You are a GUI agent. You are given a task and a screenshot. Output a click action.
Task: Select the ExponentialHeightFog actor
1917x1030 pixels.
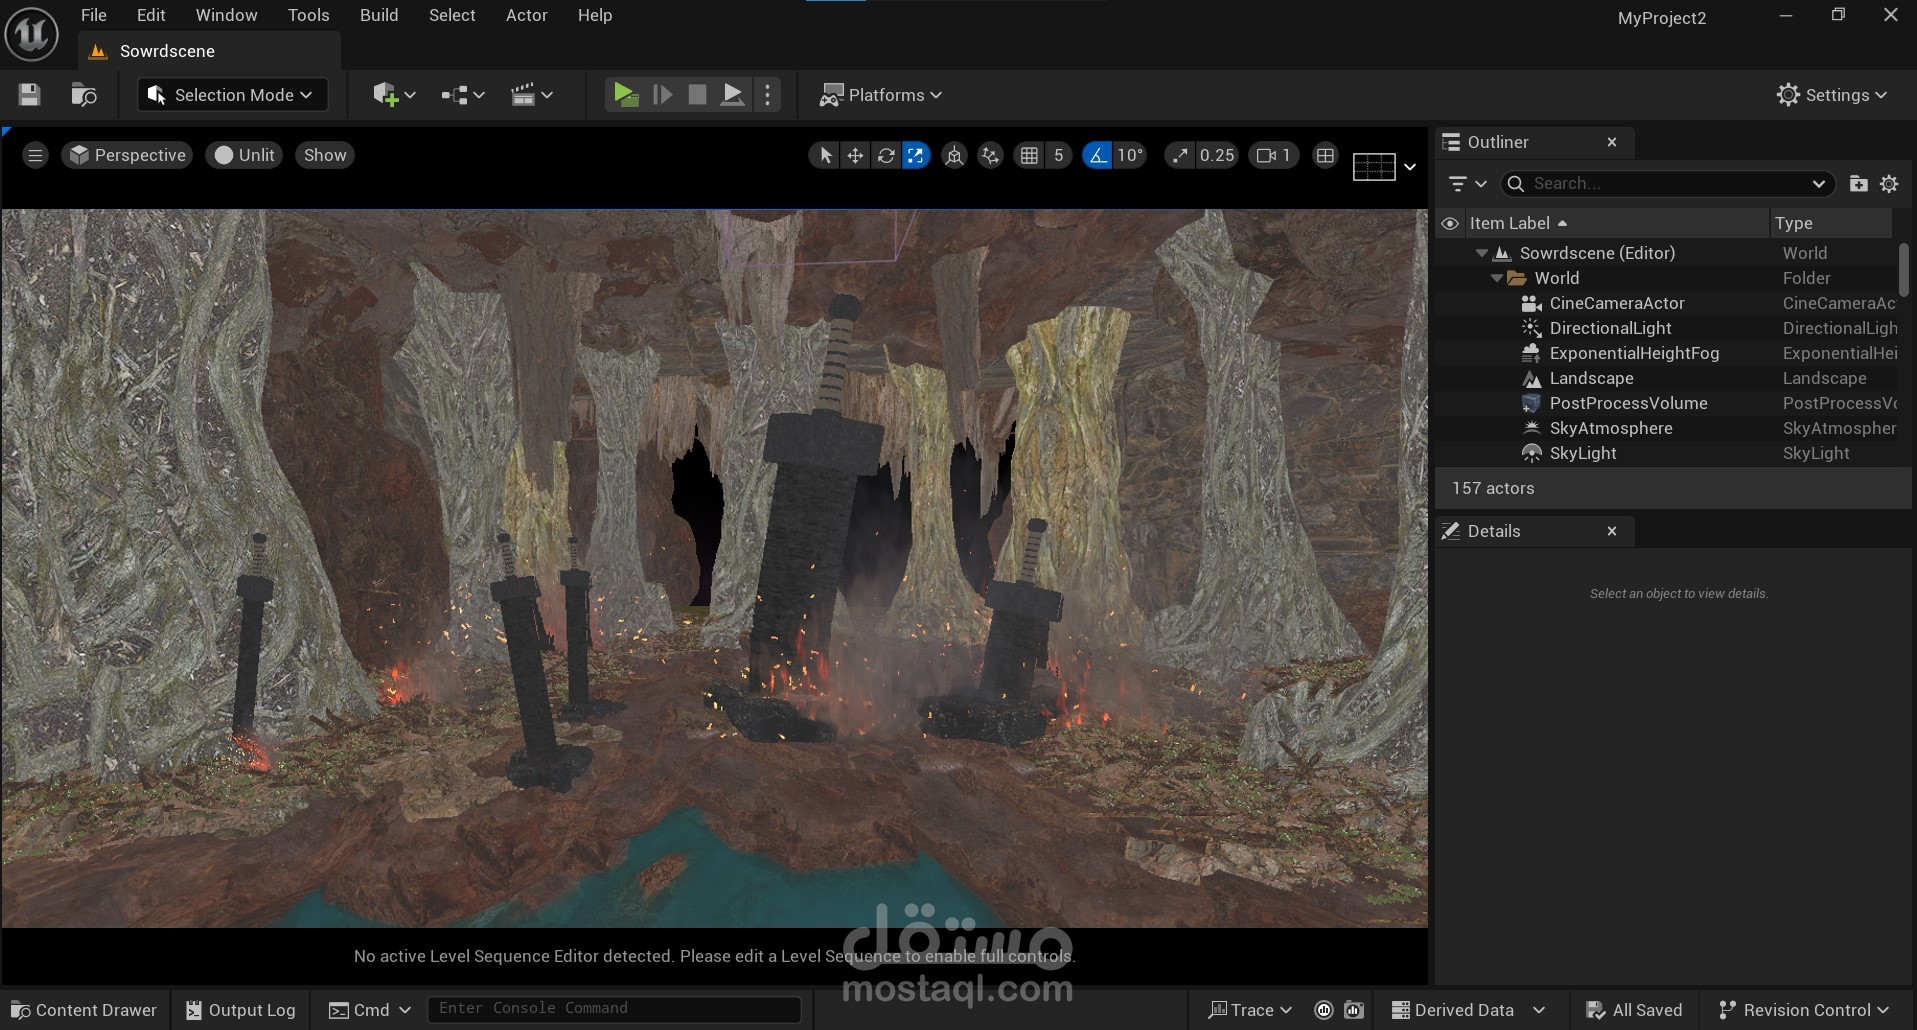pyautogui.click(x=1634, y=353)
